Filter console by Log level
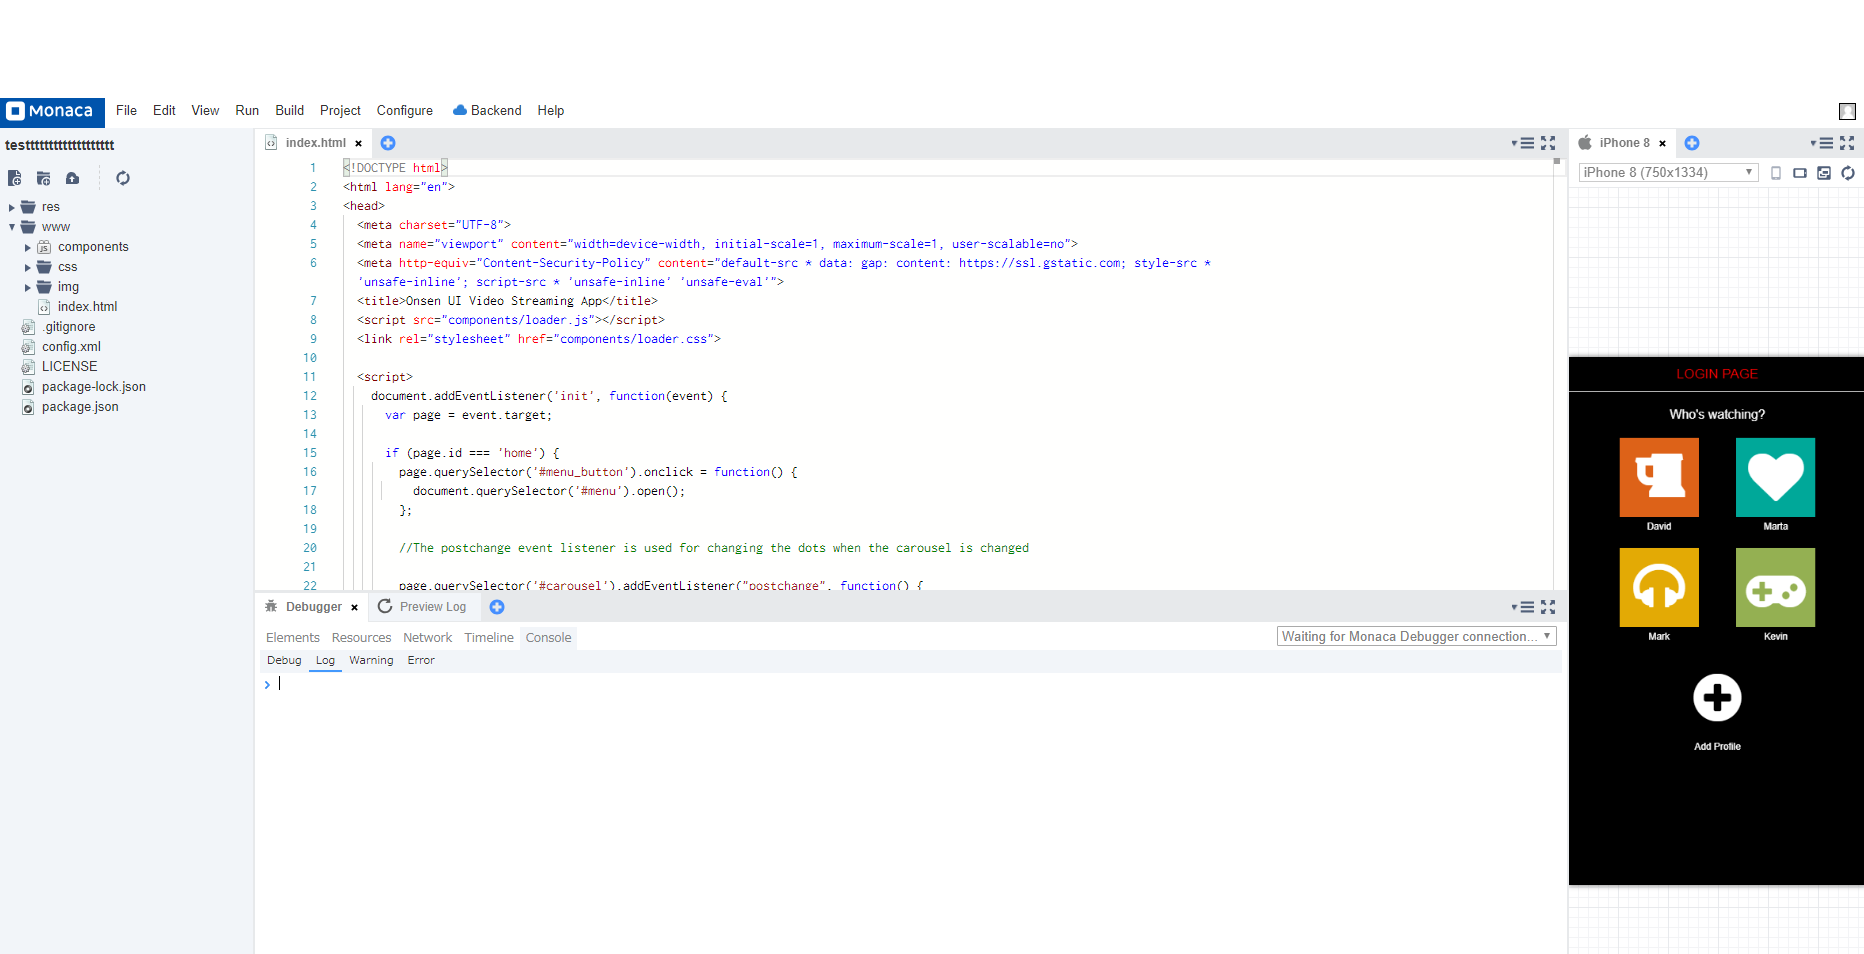Screen dimensions: 1864x954 [x=325, y=661]
